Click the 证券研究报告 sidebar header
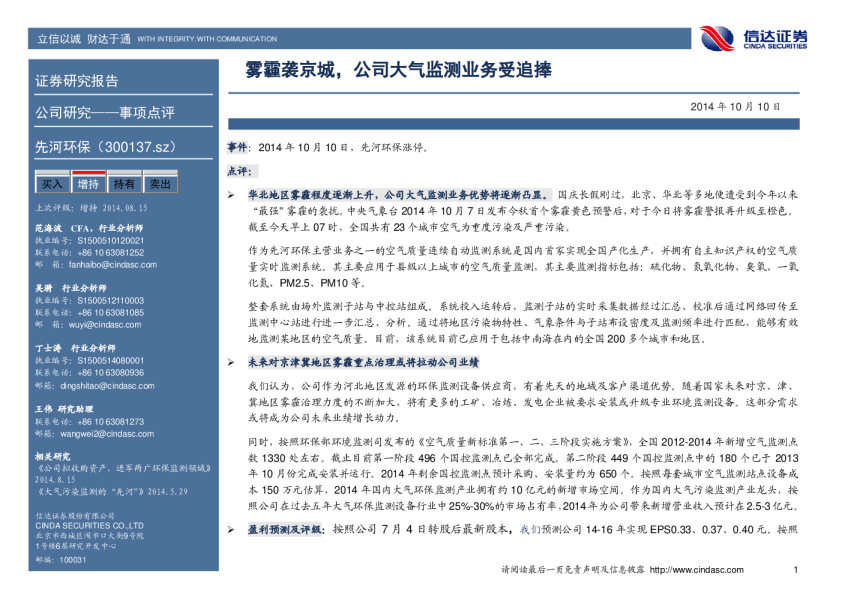Viewport: 842px width, 595px height. click(77, 81)
